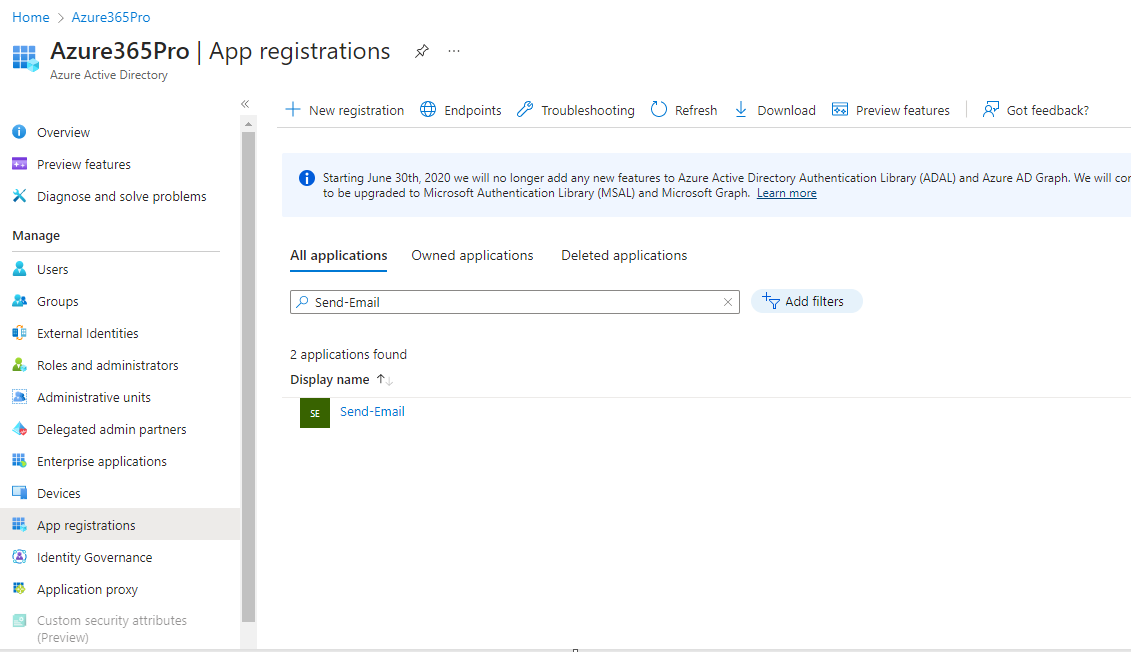Open New registration

345,110
